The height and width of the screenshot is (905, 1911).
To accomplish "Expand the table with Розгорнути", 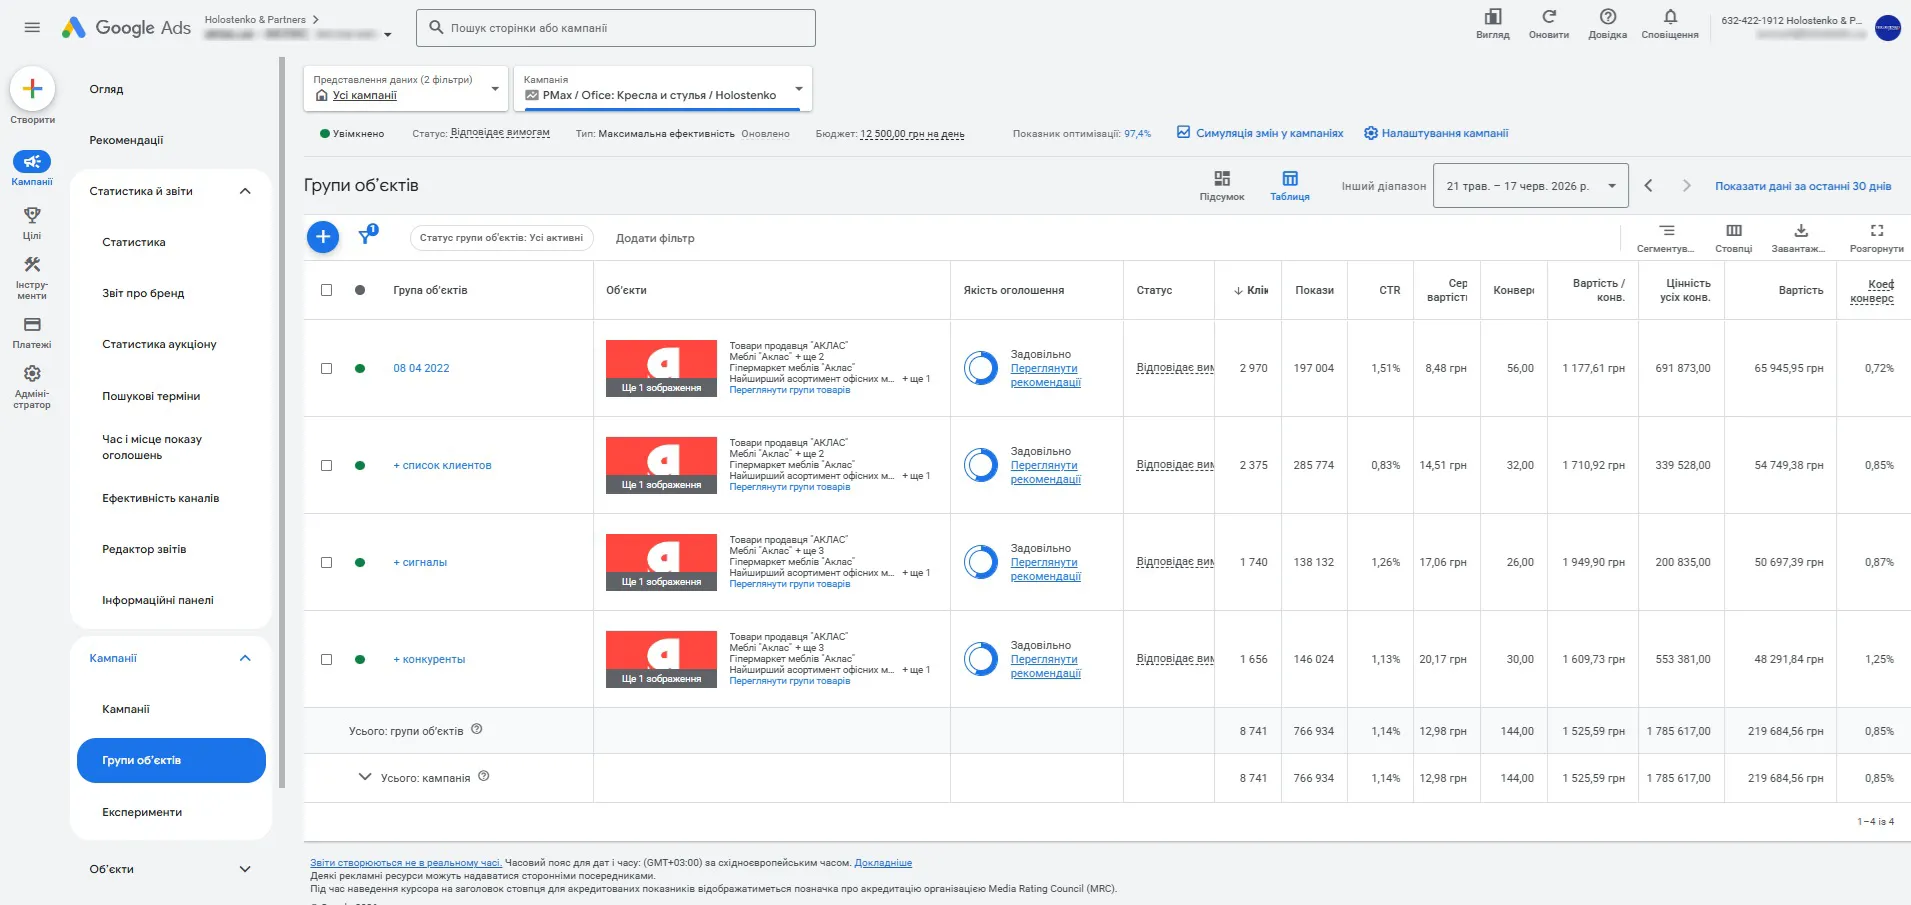I will [1877, 237].
